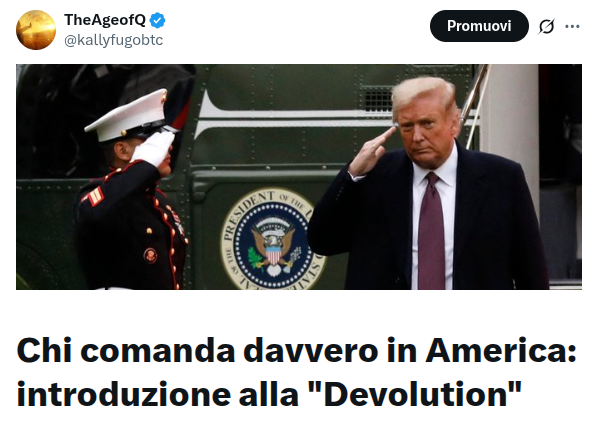Click headline line "Chi comanda davvero in America:"
Viewport: 596px width, 424px height.
pos(296,351)
